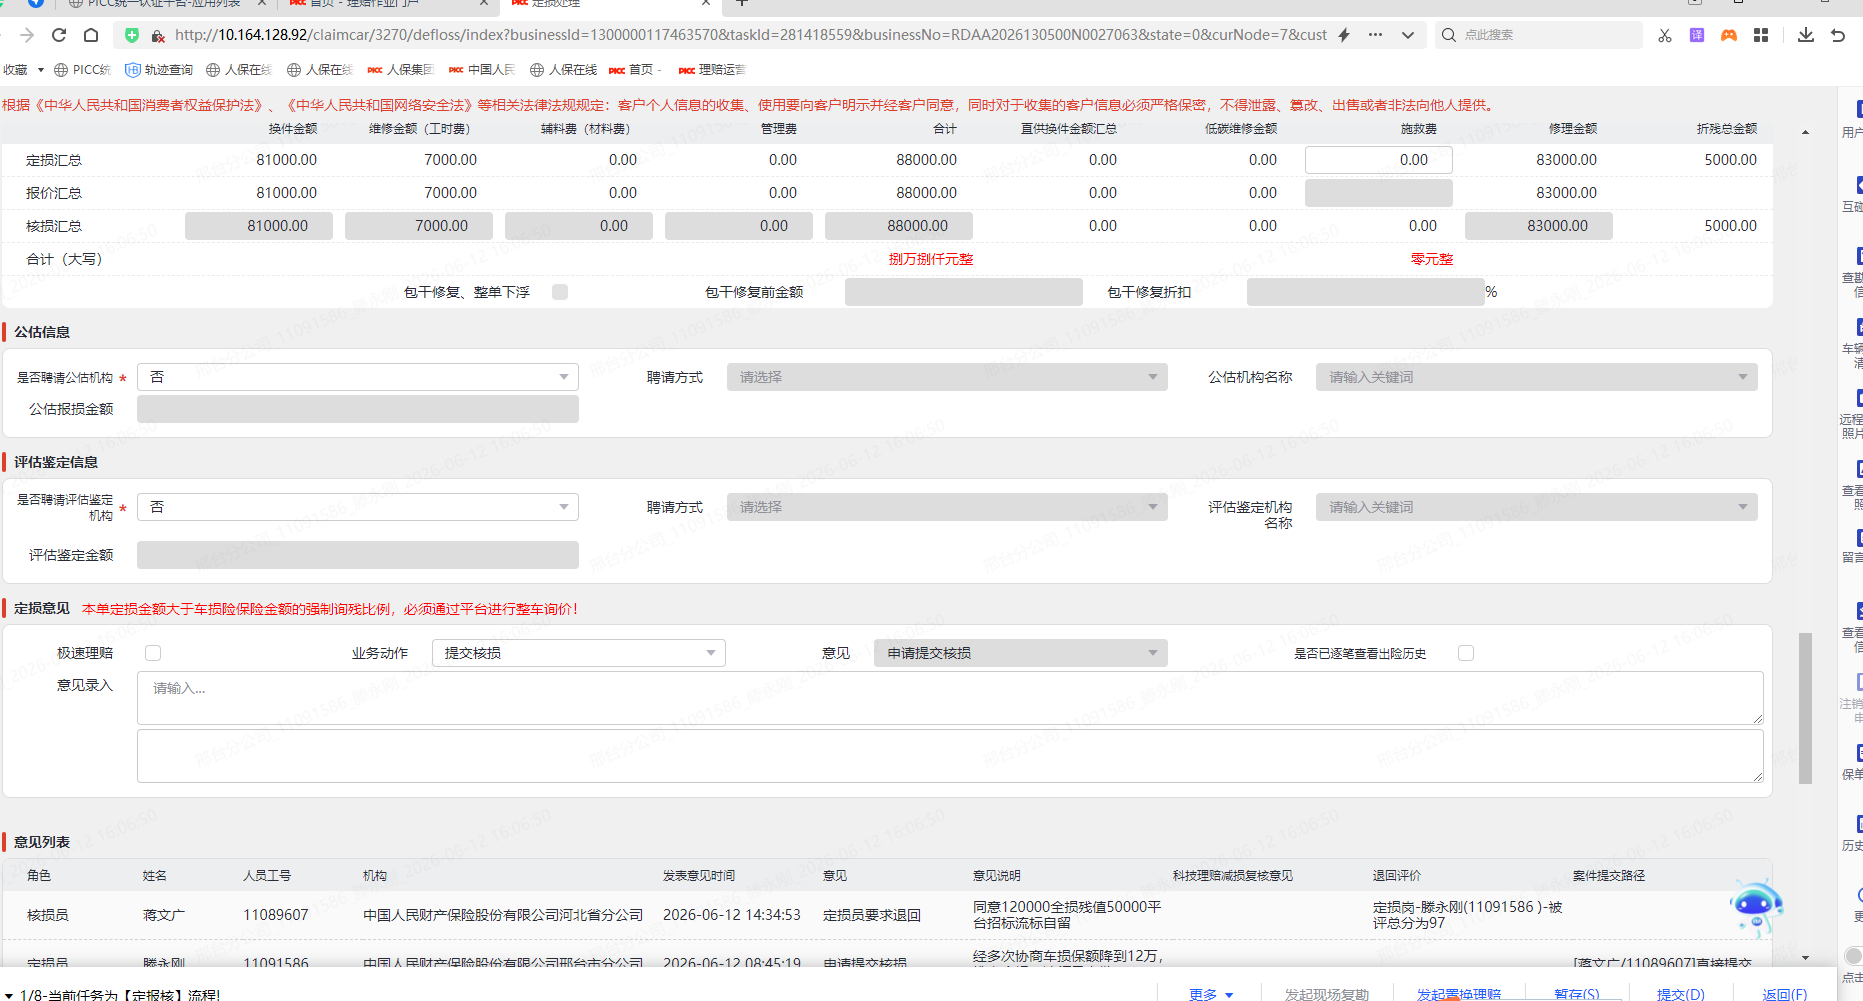Open the 聘请方式 dropdown under 评估鉴定信息
This screenshot has height=1001, width=1863.
click(x=947, y=507)
